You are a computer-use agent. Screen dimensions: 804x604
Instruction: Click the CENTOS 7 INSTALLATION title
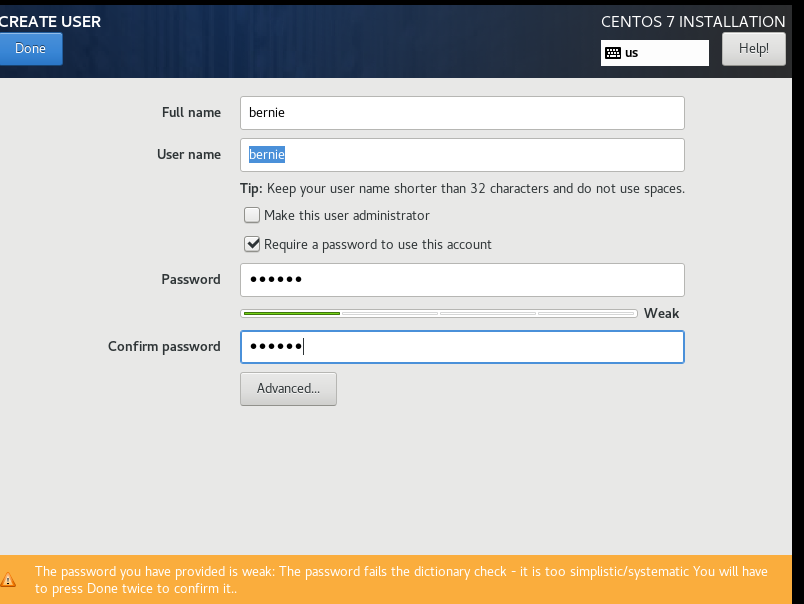693,22
